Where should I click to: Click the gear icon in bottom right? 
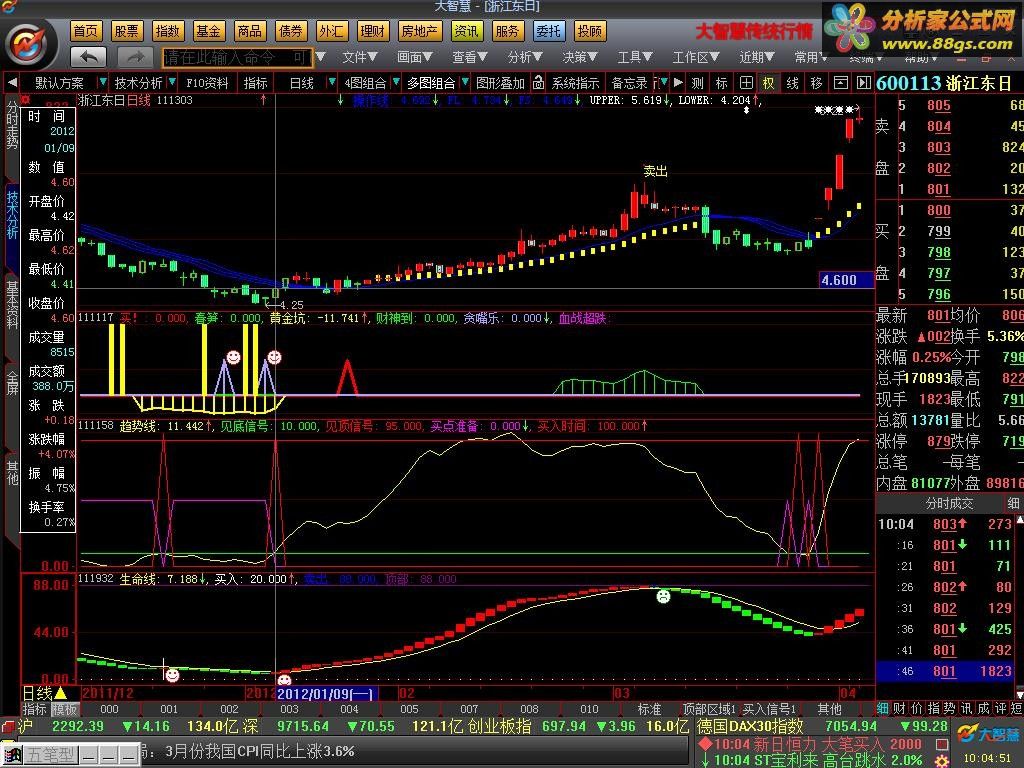pos(941,761)
